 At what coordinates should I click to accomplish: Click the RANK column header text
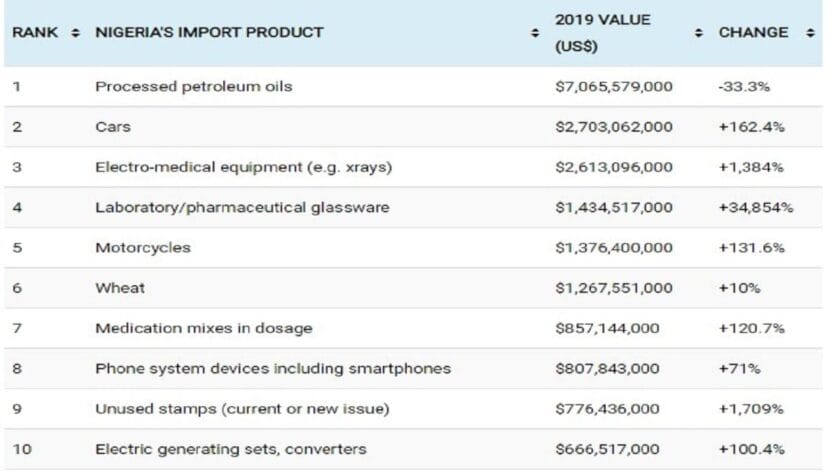tap(35, 33)
